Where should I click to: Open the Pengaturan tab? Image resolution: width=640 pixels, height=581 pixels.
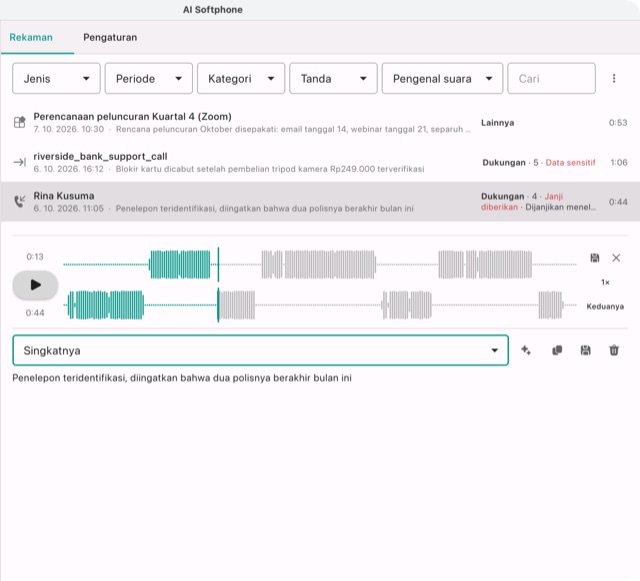pos(110,38)
